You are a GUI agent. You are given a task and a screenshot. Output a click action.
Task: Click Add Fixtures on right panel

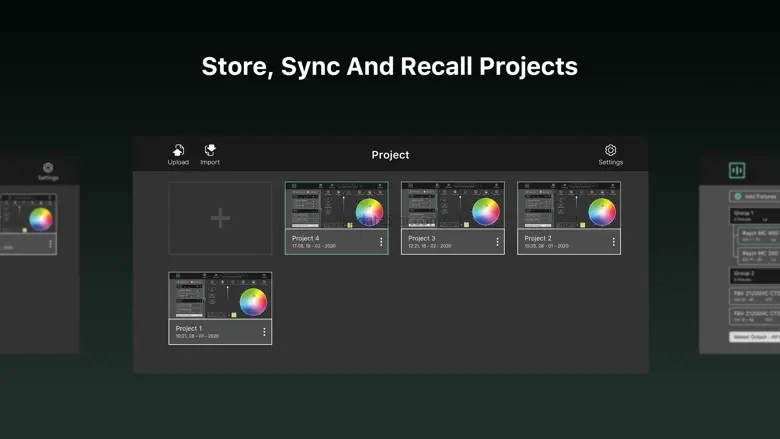pos(755,197)
